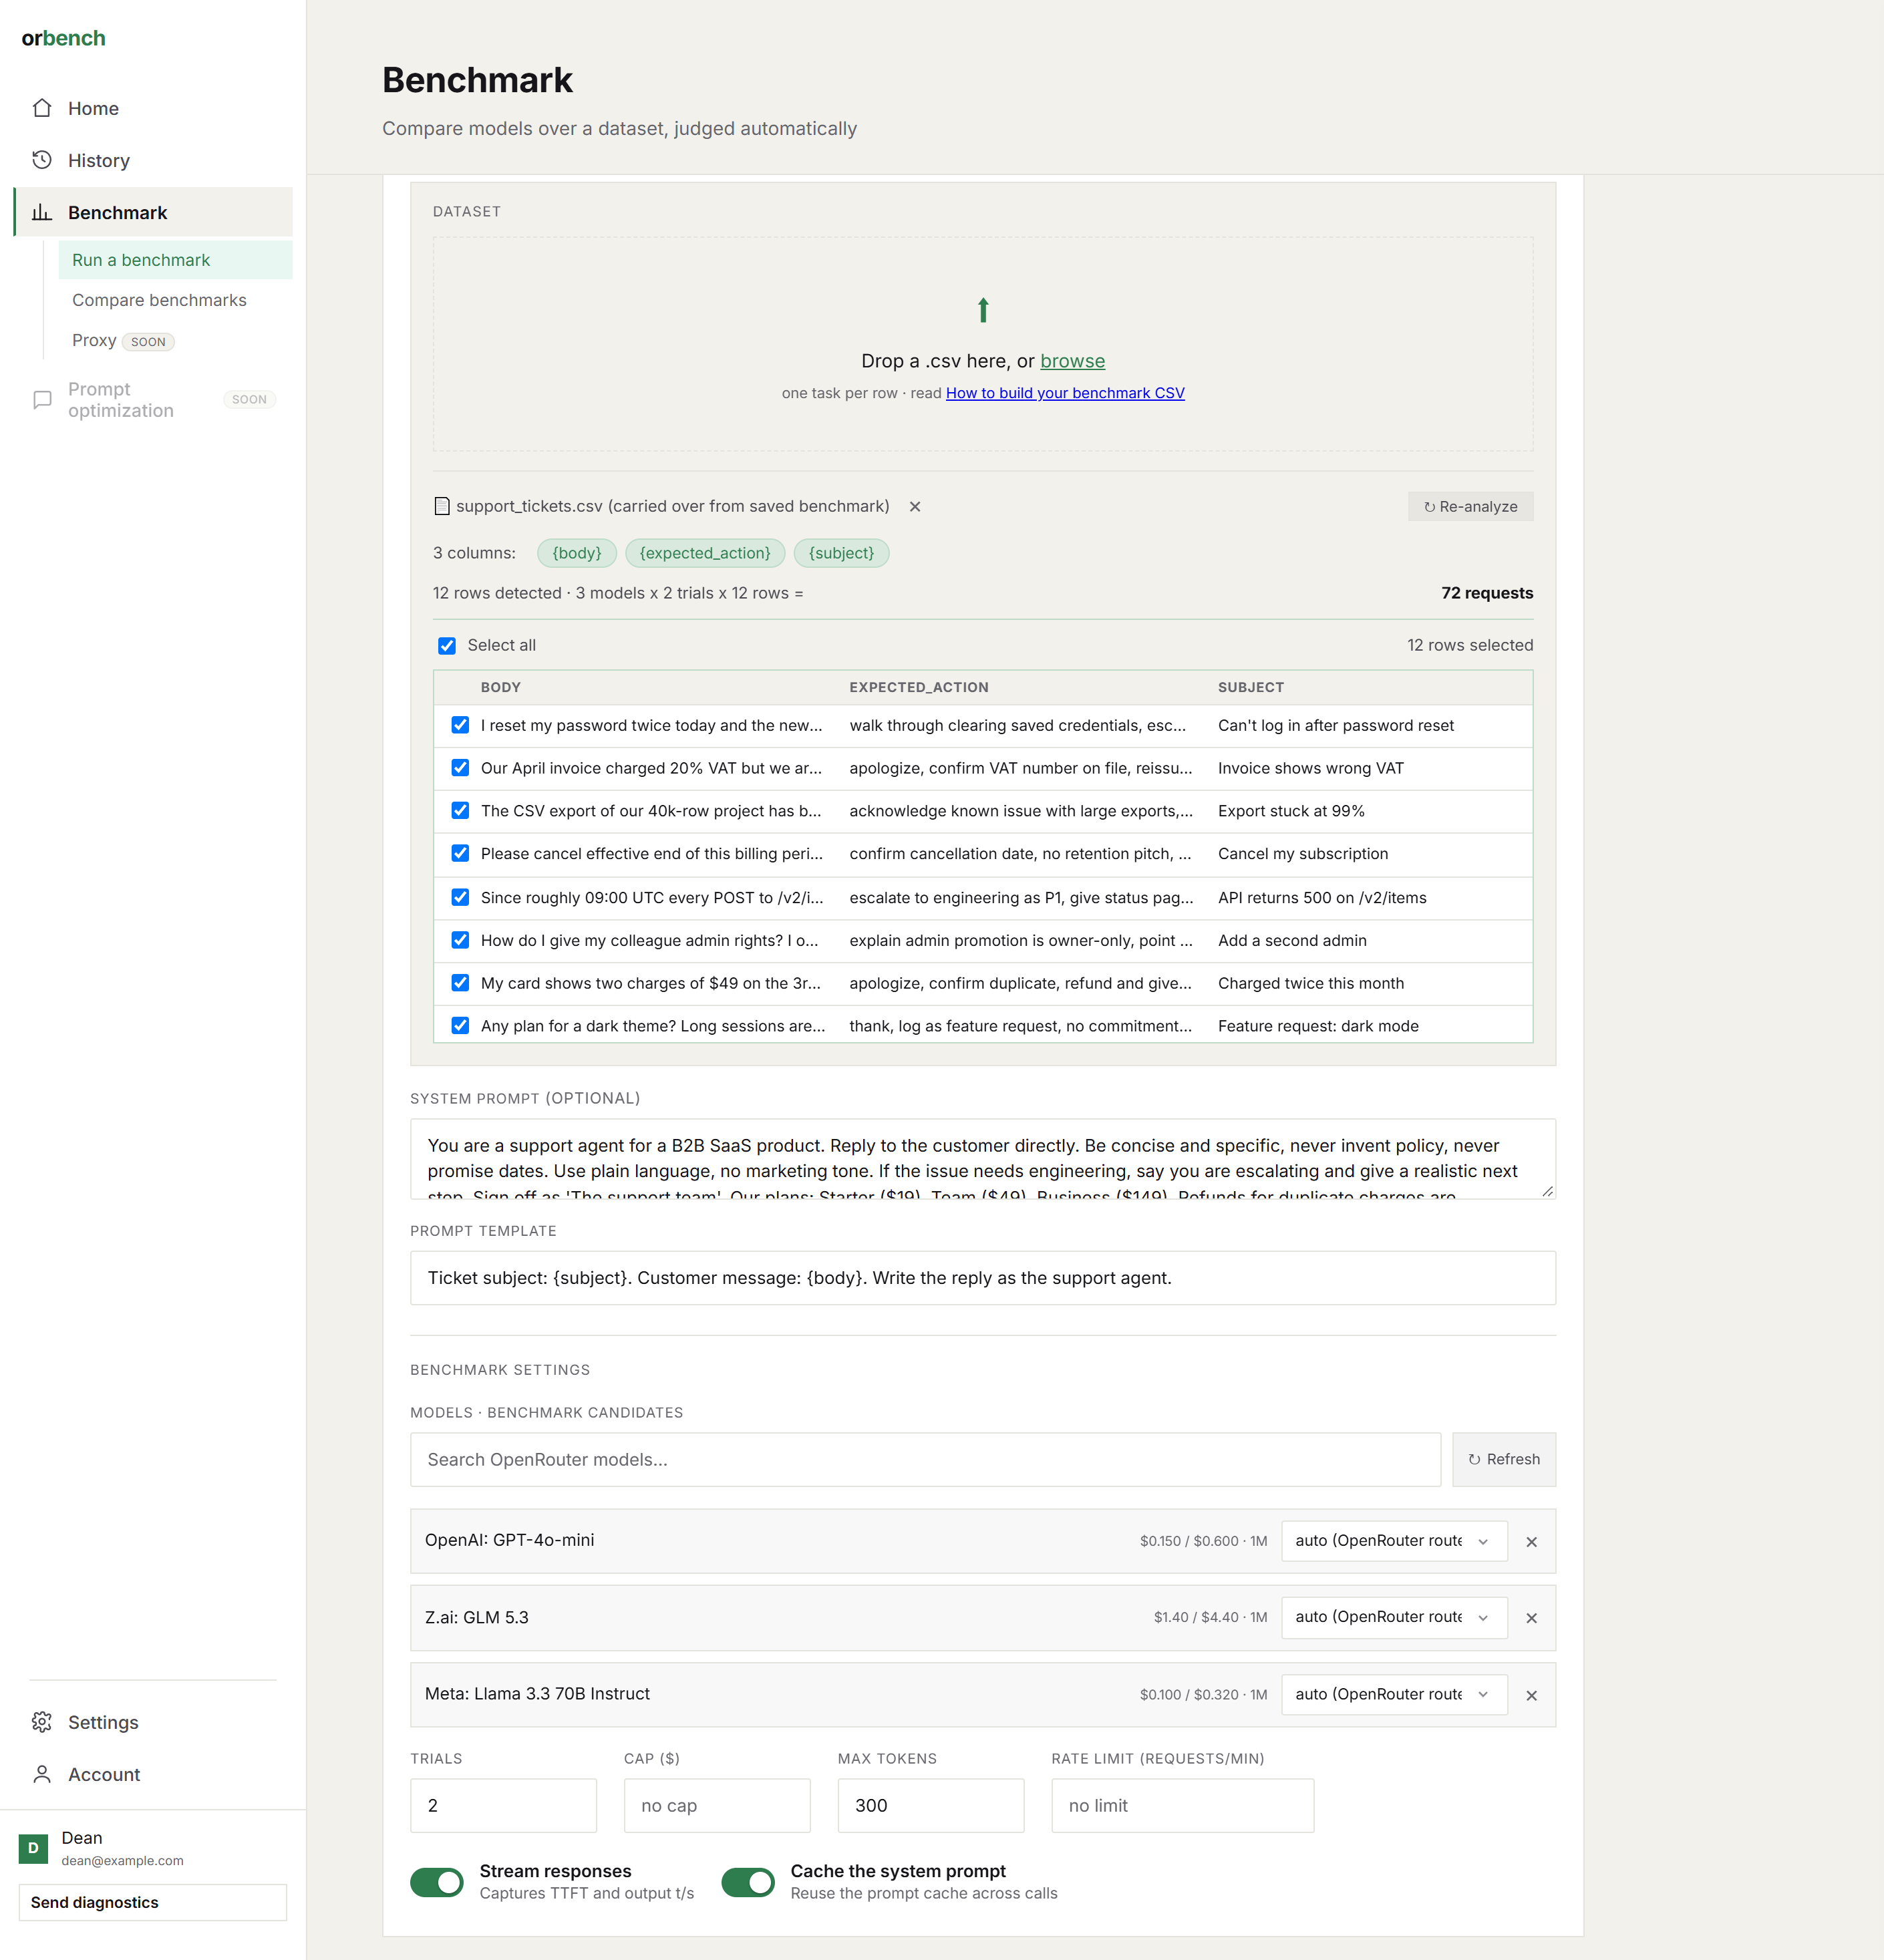The width and height of the screenshot is (1884, 1960).
Task: Click the History clock icon
Action: point(42,160)
